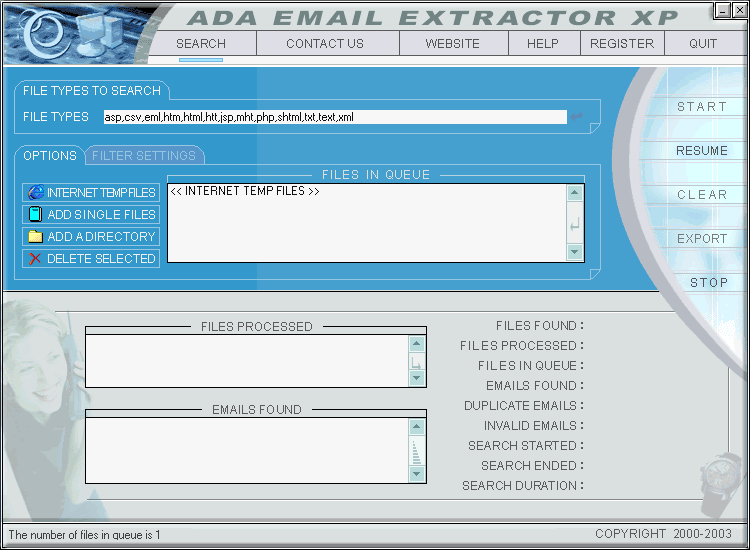Click the FILES IN QUEUE statistic label on the right
This screenshot has height=550, width=750.
point(531,366)
